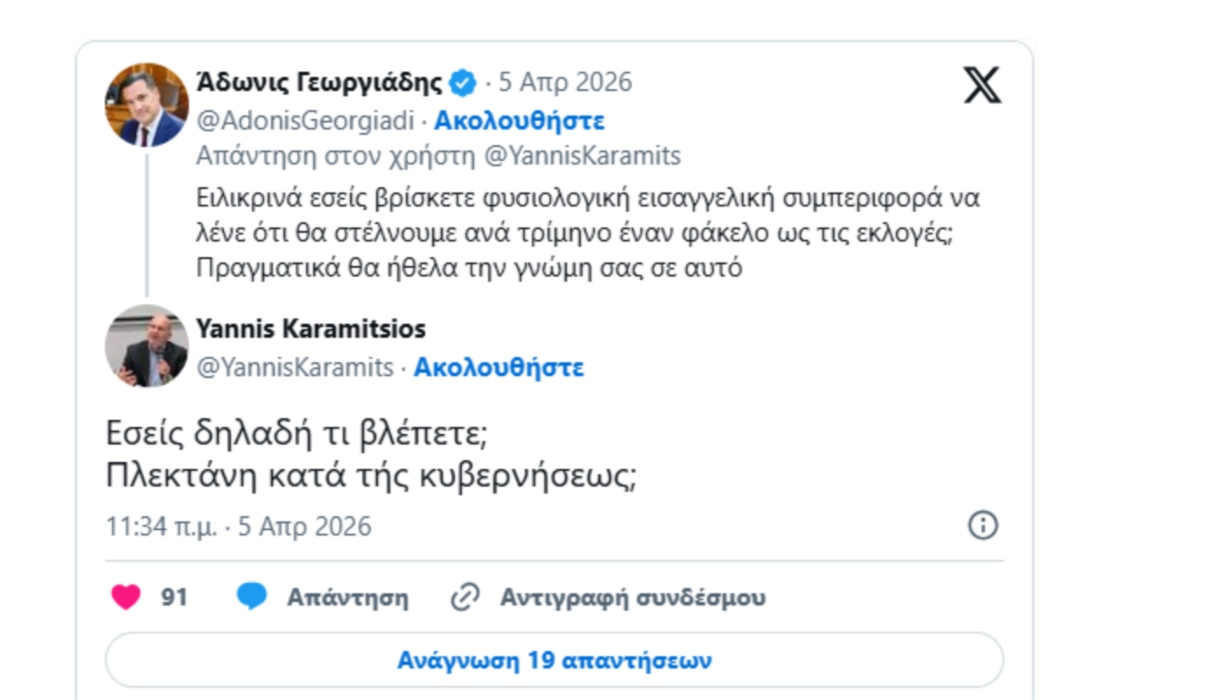Viewport: 1223px width, 700px height.
Task: Click the @YannisKaramits handle under Yannis's name
Action: point(295,367)
